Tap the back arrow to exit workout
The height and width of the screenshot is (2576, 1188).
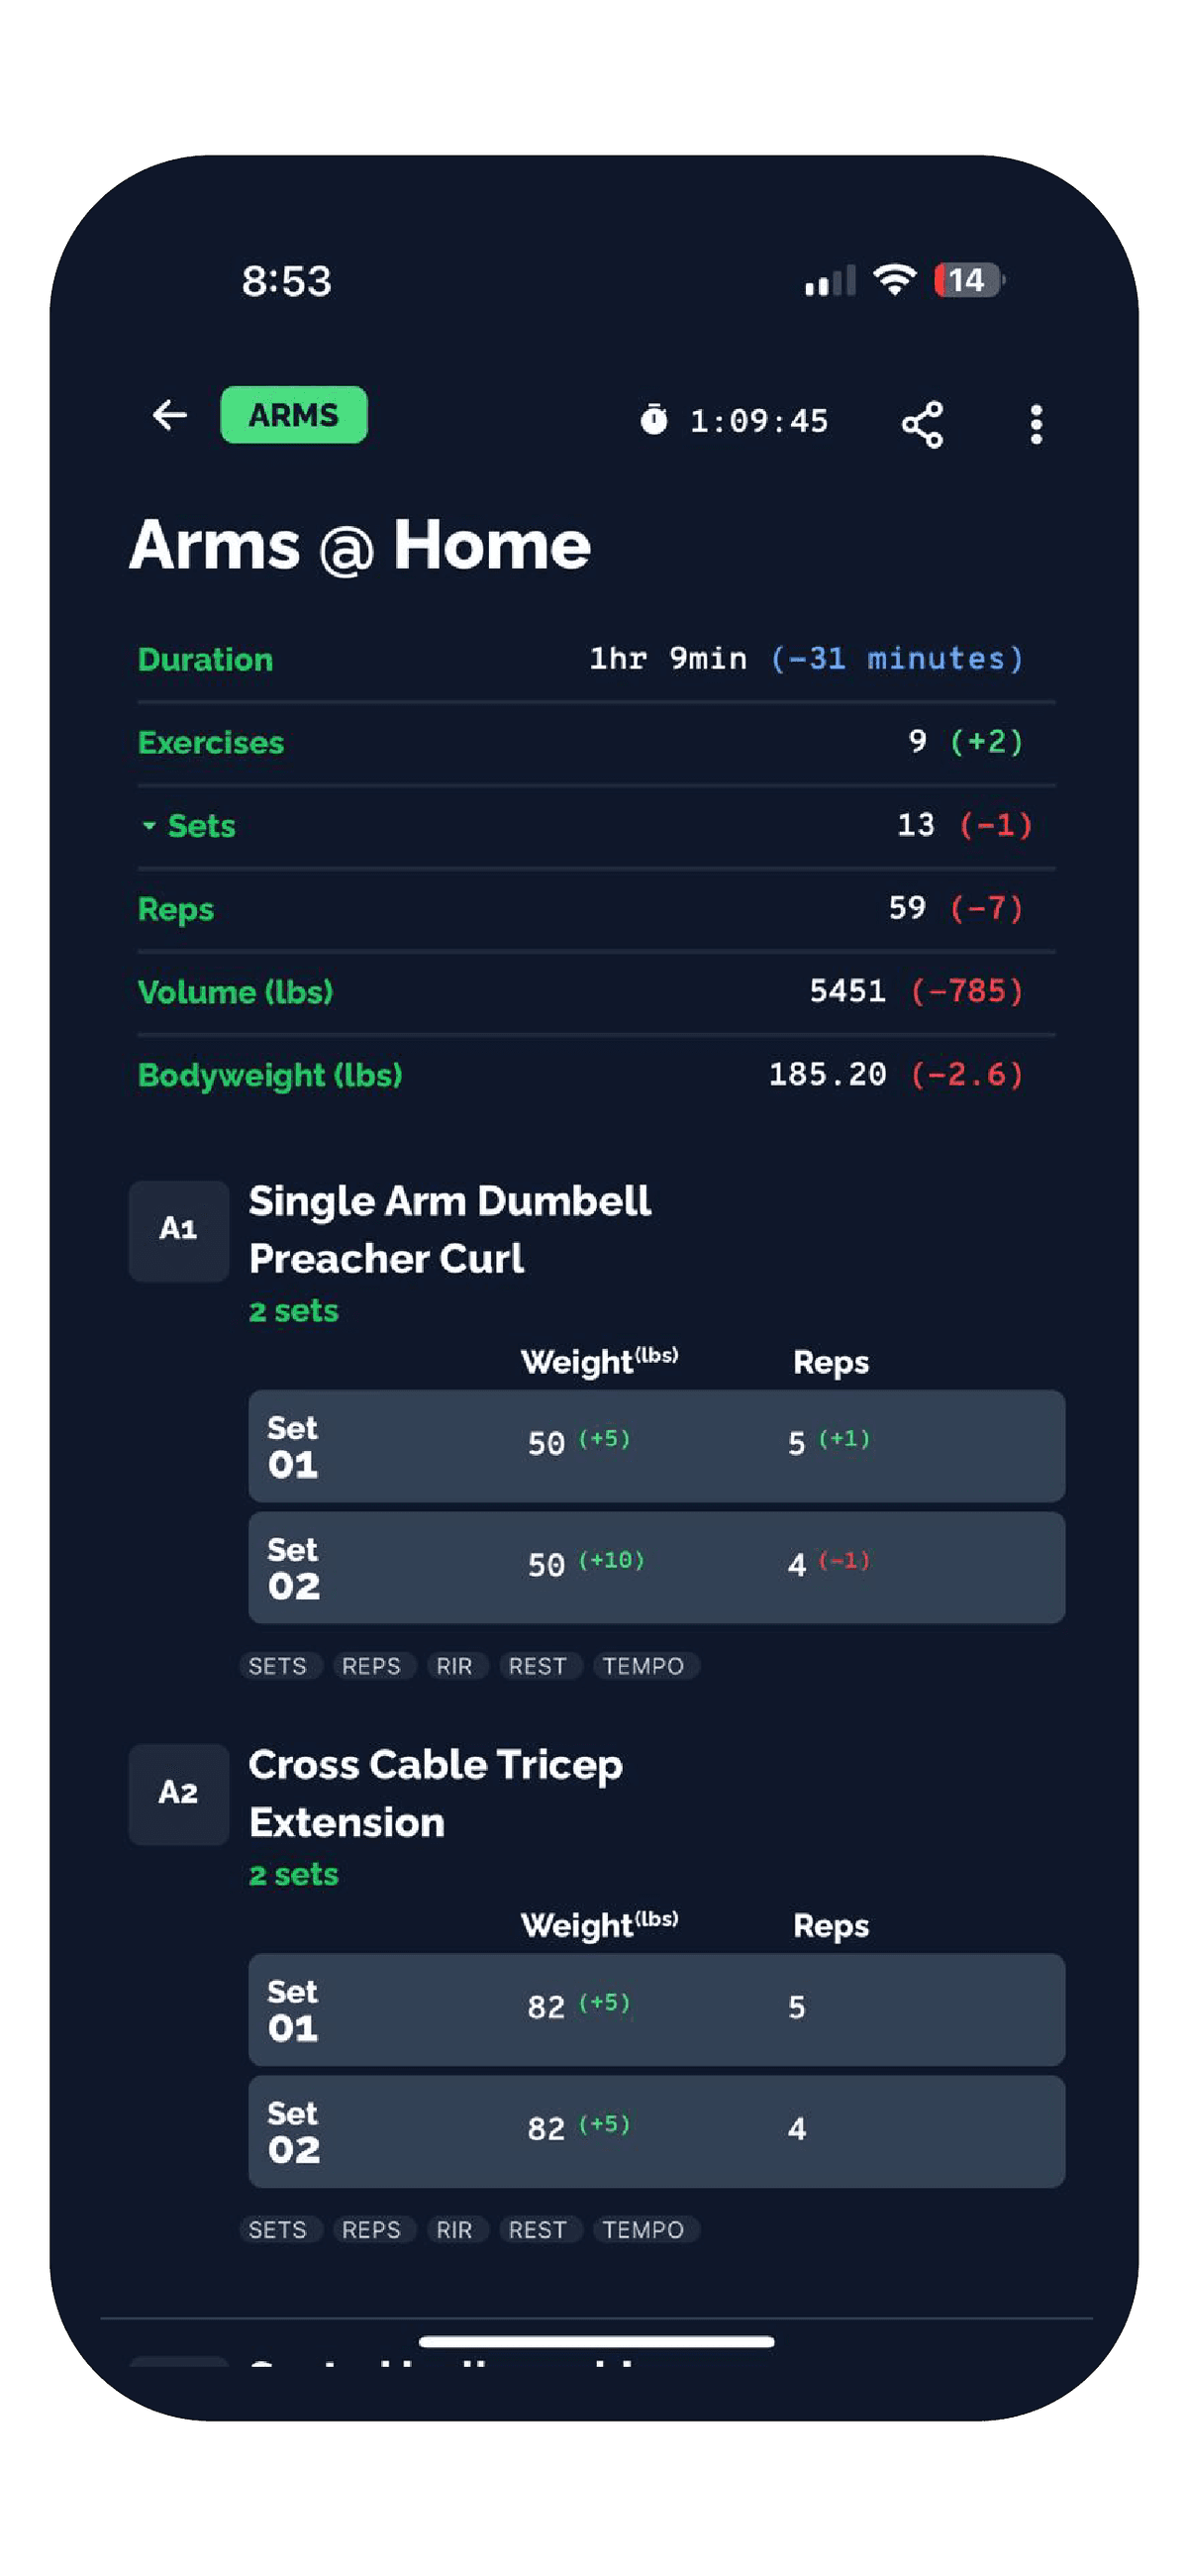point(168,415)
